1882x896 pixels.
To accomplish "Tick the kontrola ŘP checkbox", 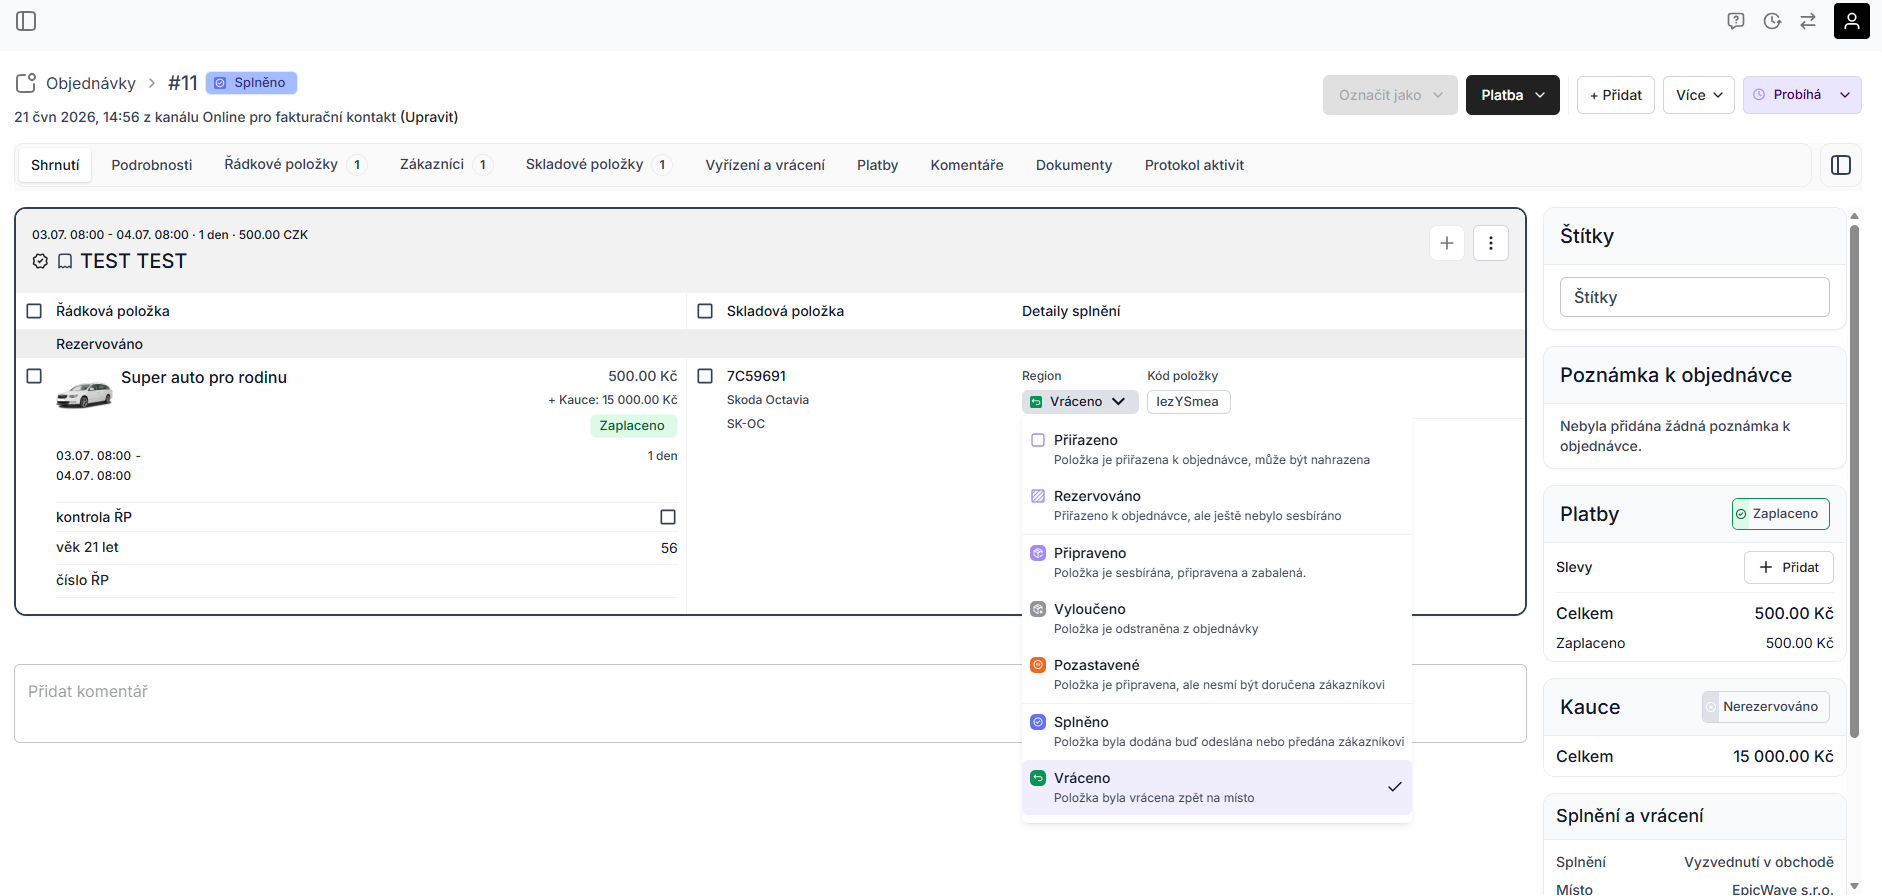I will pos(668,517).
